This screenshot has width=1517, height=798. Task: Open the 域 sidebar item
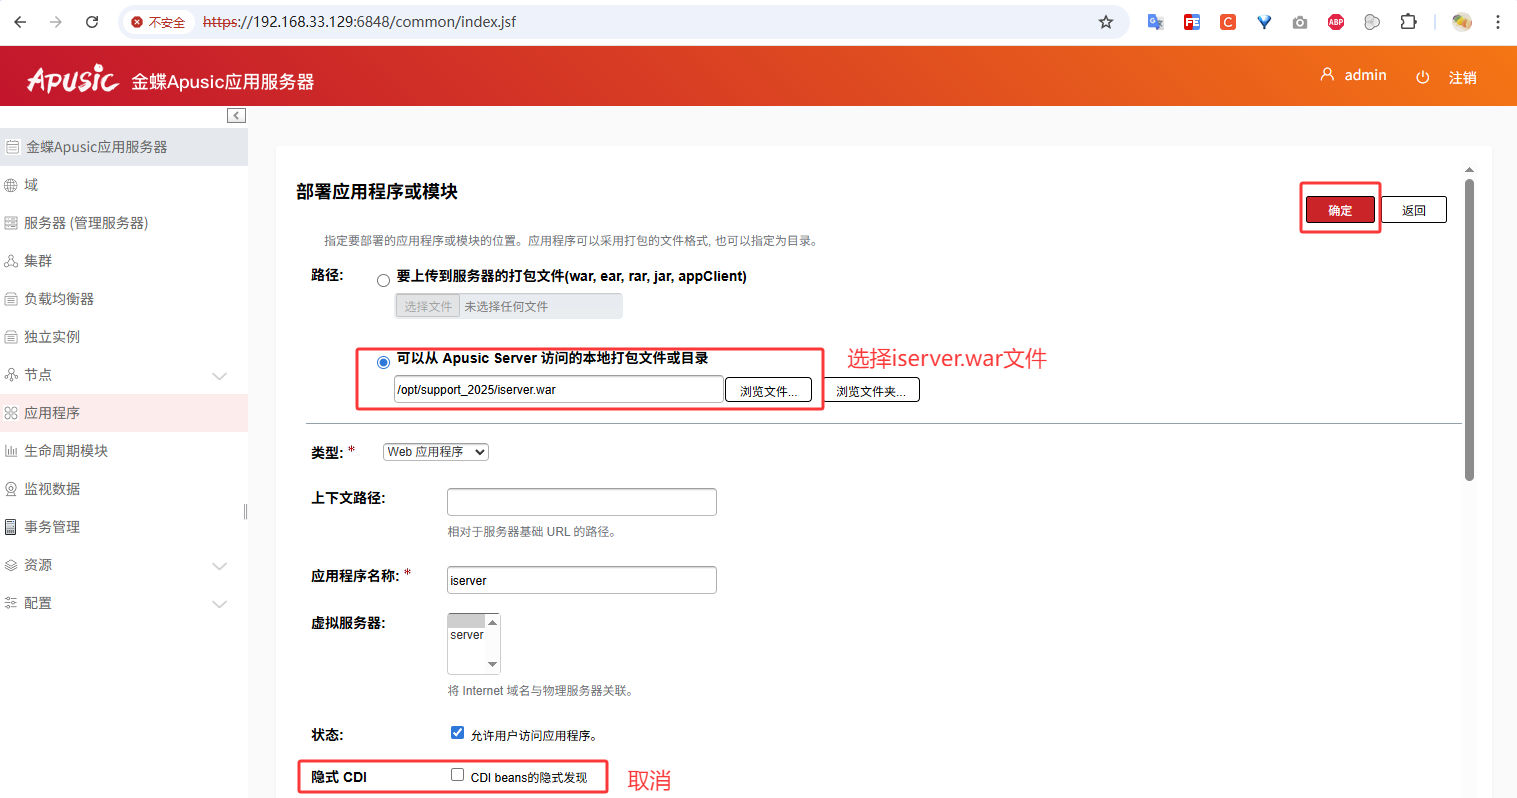pyautogui.click(x=124, y=185)
